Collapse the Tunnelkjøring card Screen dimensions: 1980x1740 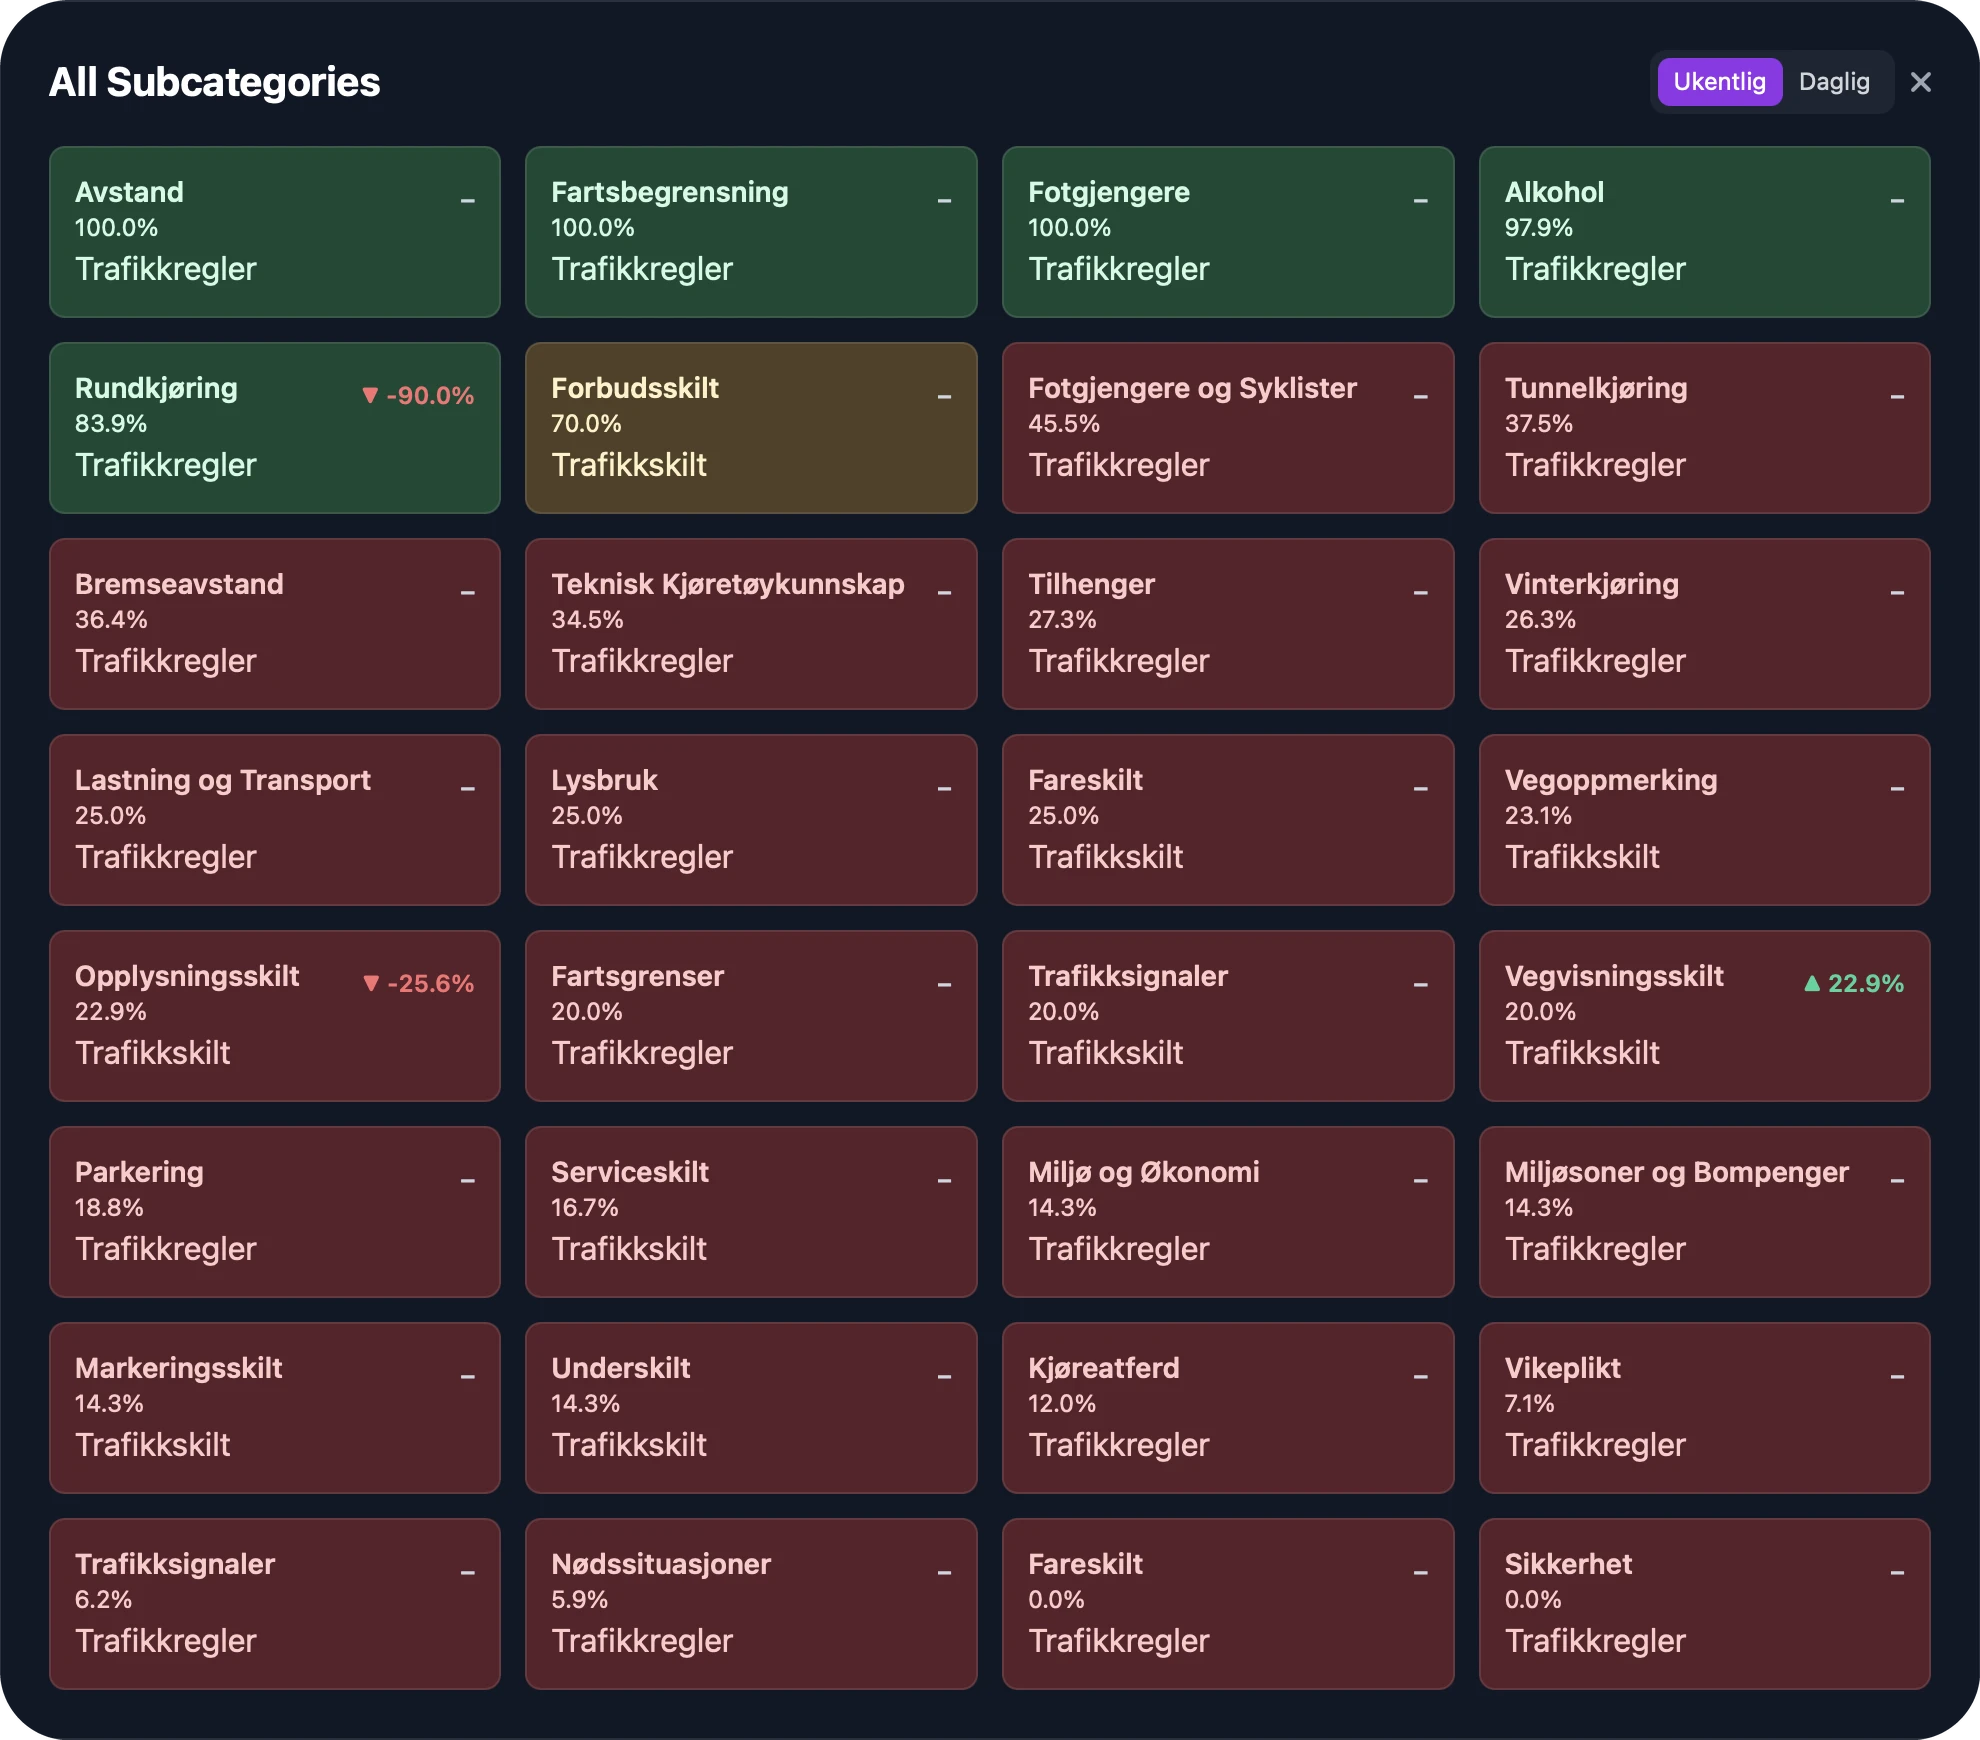(x=1896, y=397)
